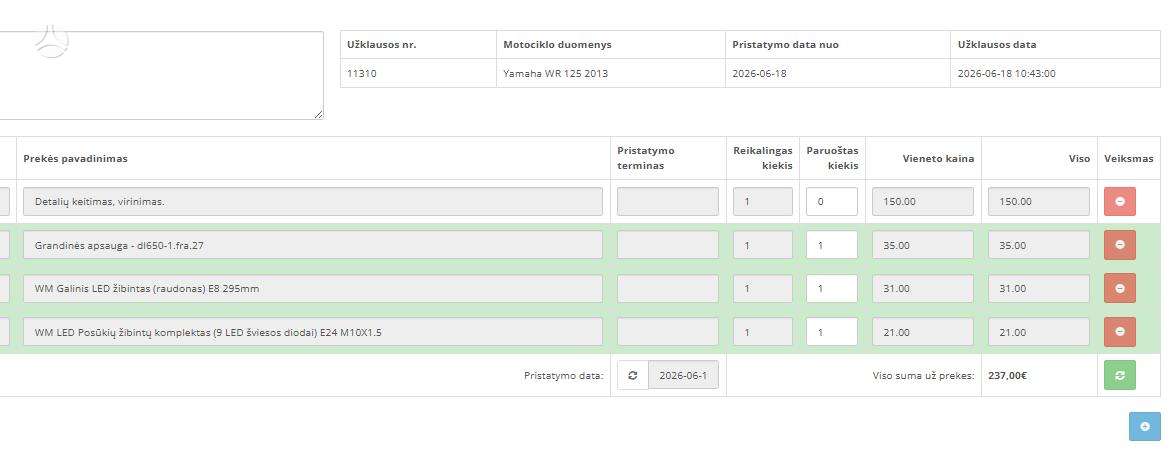Click Pristatymo terminas field in Grandinės apsauga row
The height and width of the screenshot is (452, 1171).
click(x=668, y=245)
